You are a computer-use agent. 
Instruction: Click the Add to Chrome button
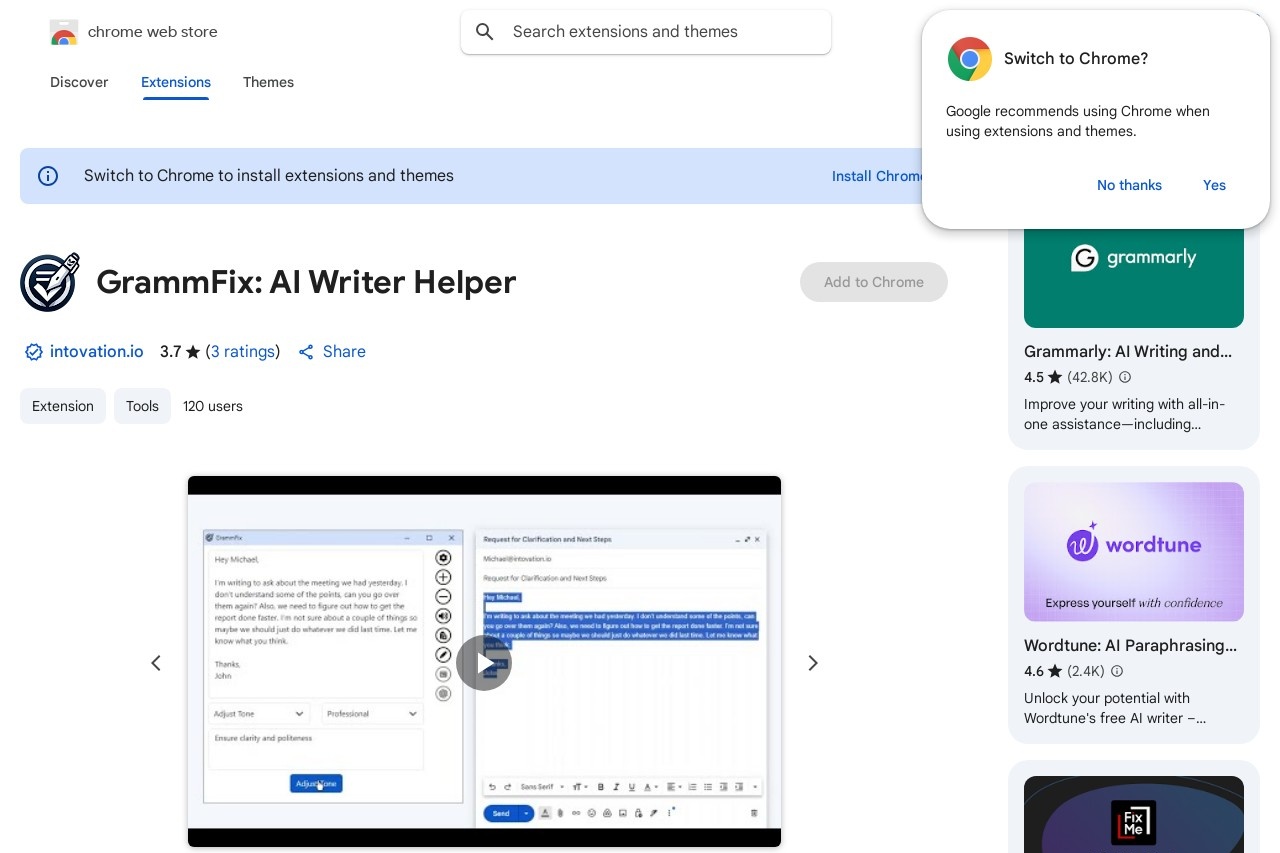point(874,282)
